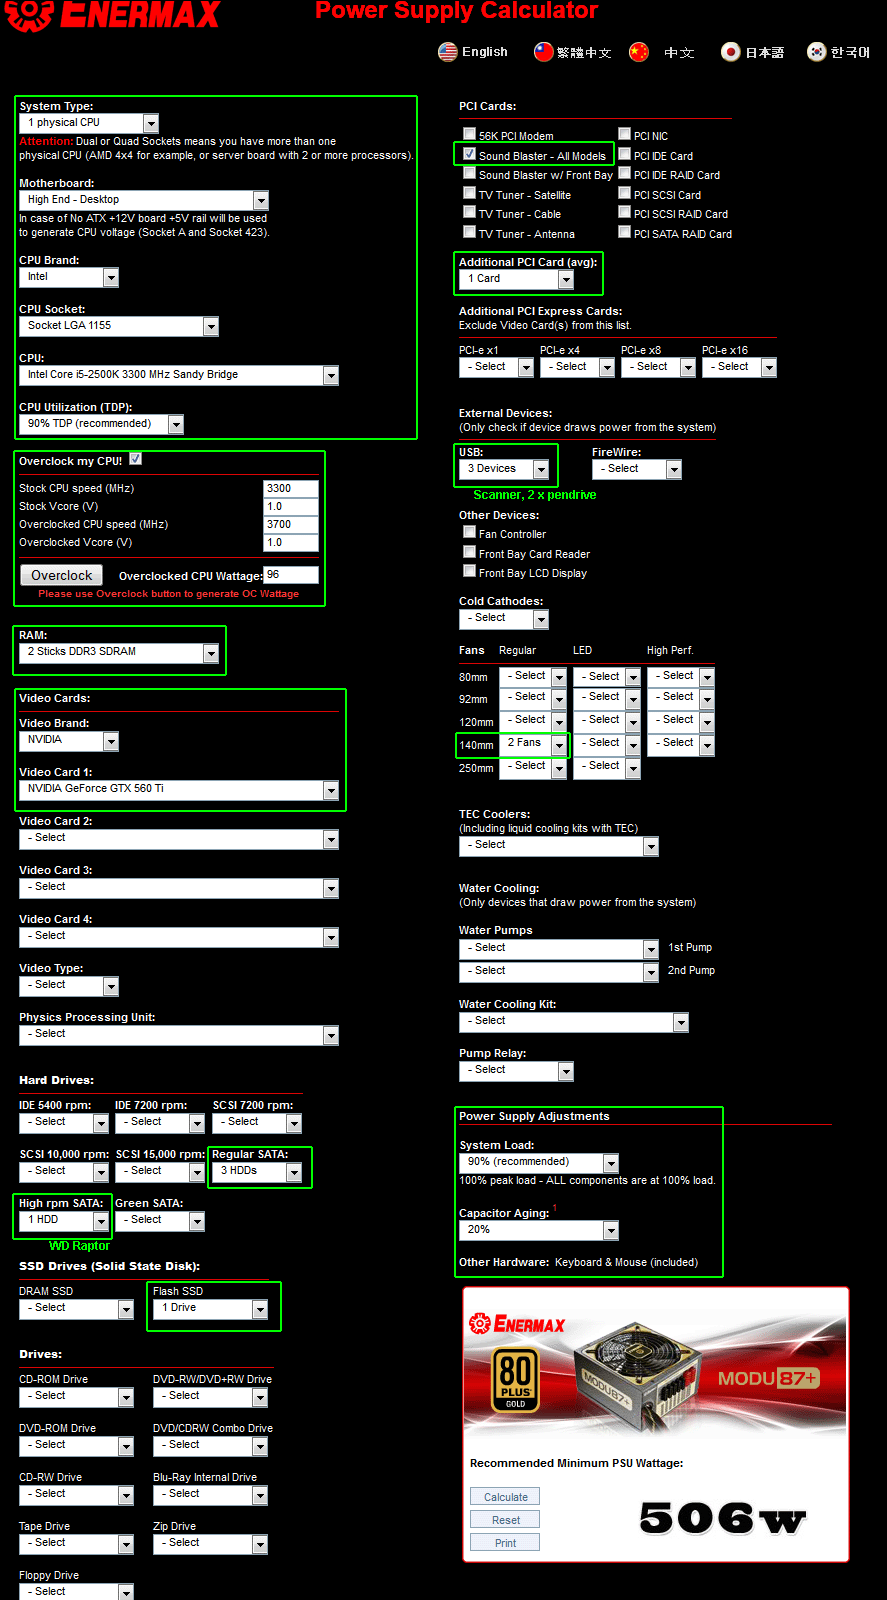This screenshot has width=887, height=1600.
Task: Open the System Type dropdown
Action: tap(89, 123)
